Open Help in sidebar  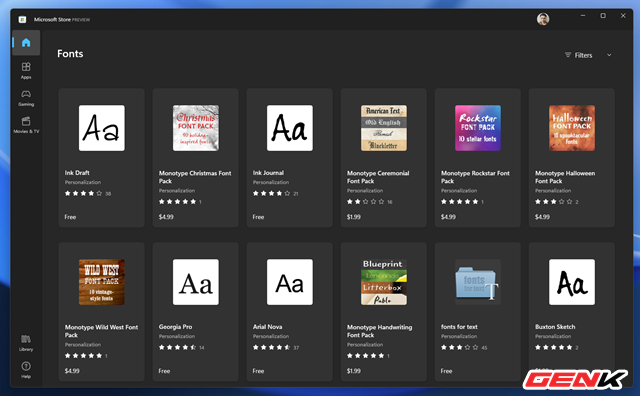(x=26, y=370)
